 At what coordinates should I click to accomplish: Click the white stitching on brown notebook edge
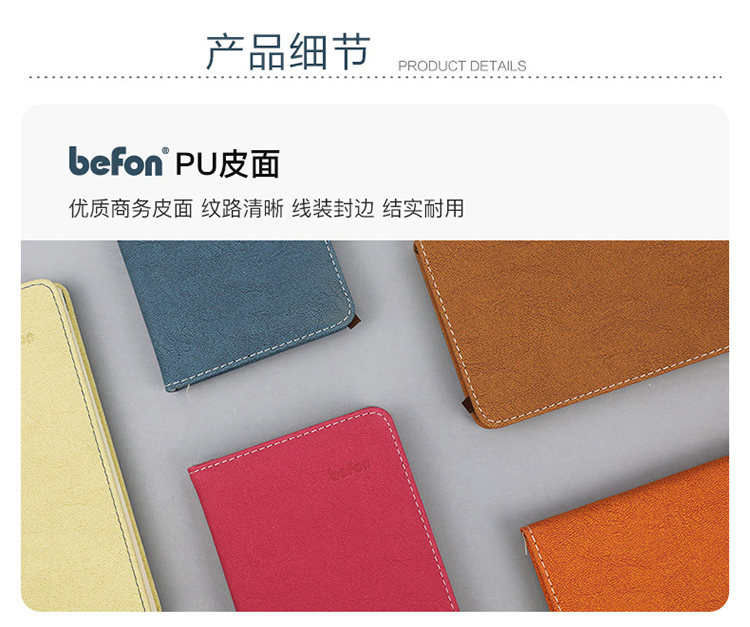click(598, 388)
